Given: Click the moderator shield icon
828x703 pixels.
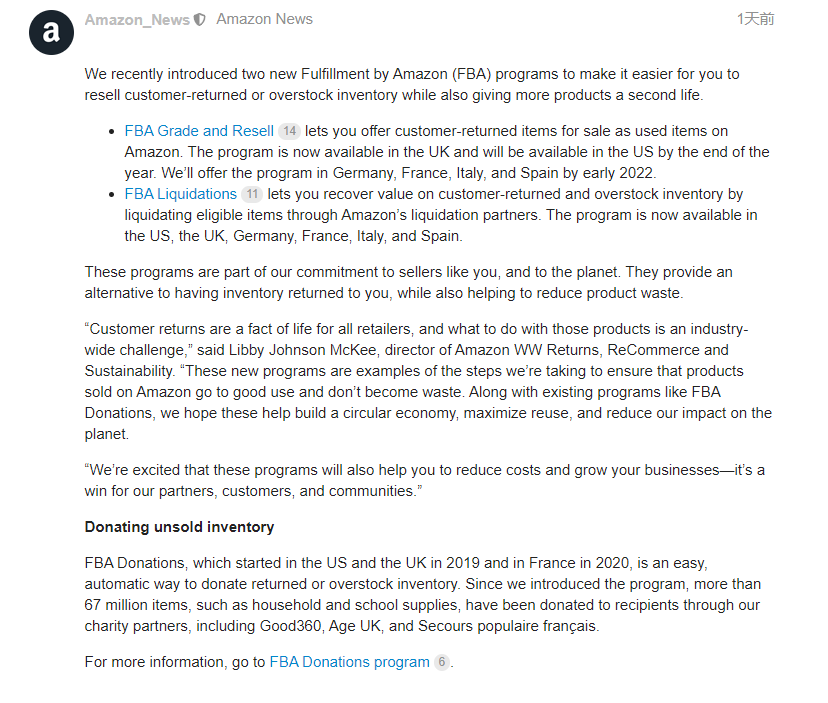Looking at the screenshot, I should tap(200, 20).
